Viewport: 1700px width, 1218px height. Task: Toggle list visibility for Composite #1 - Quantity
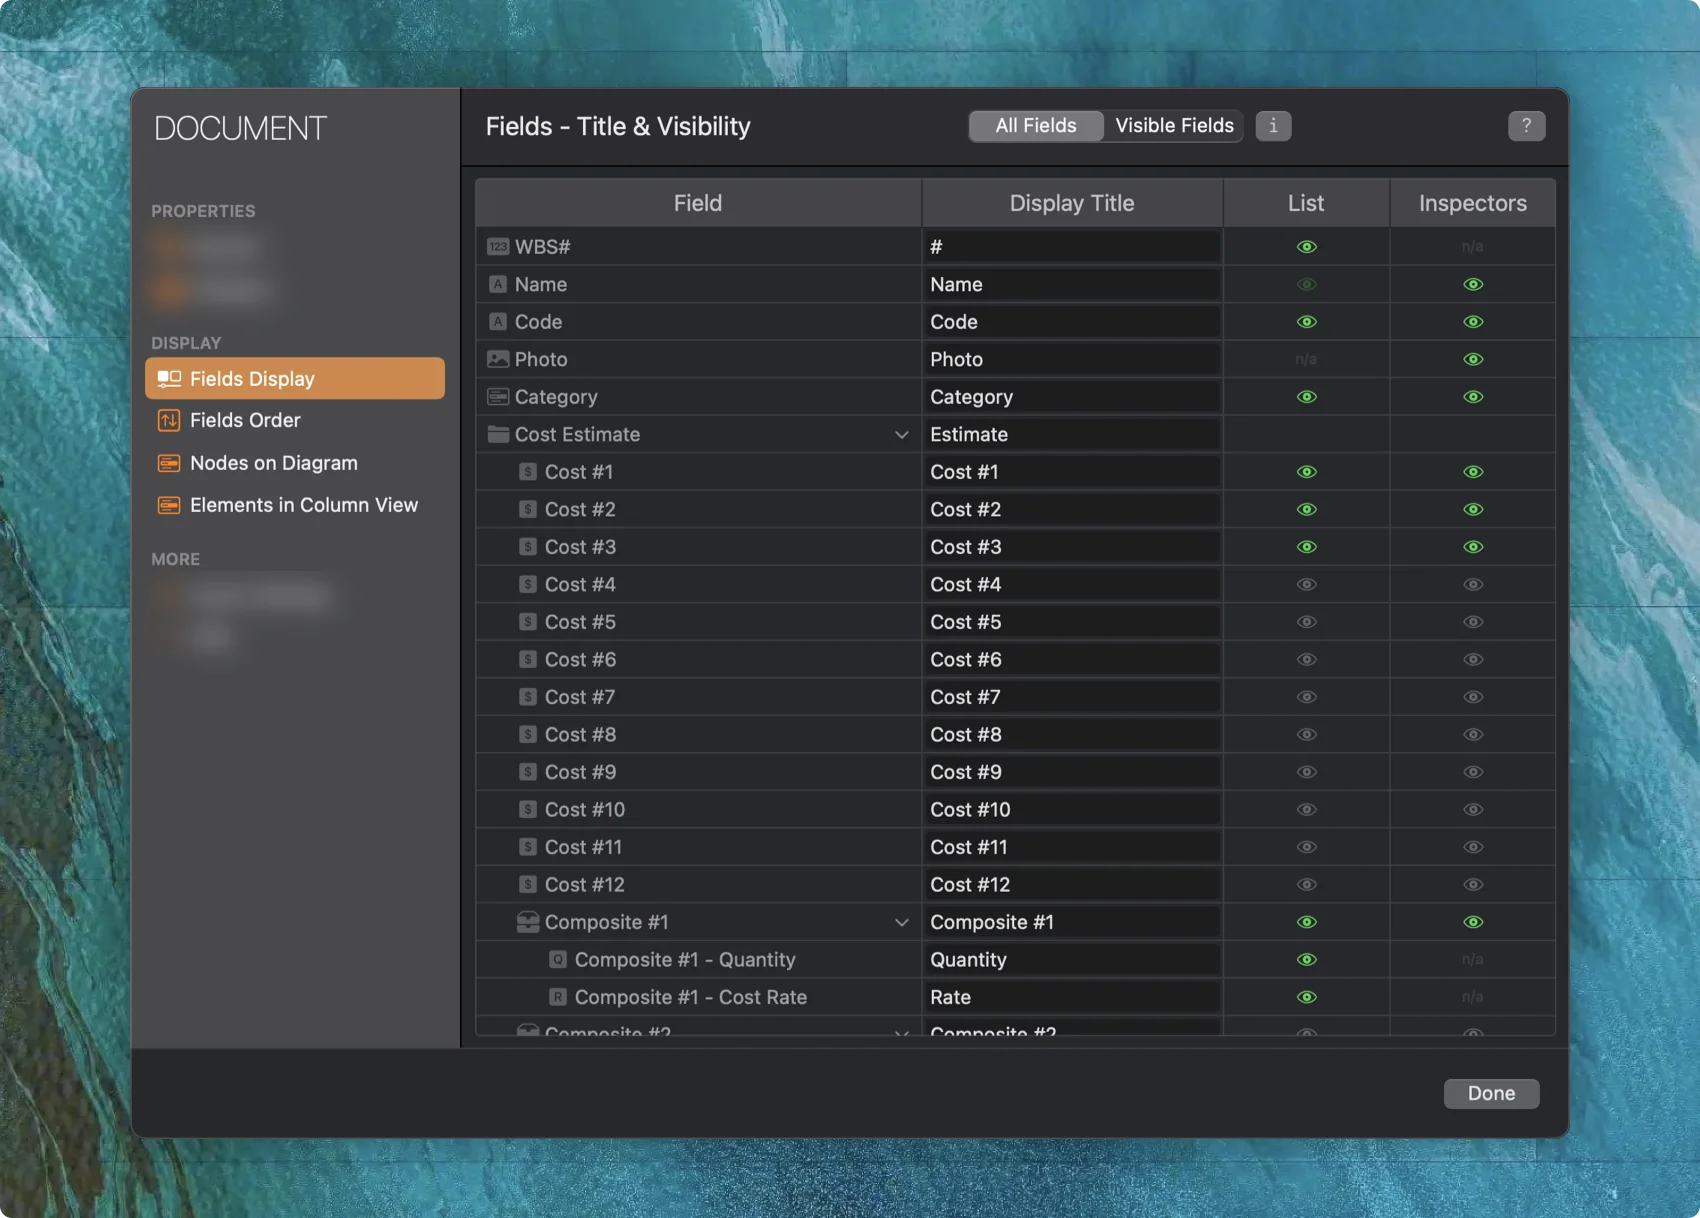tap(1306, 959)
